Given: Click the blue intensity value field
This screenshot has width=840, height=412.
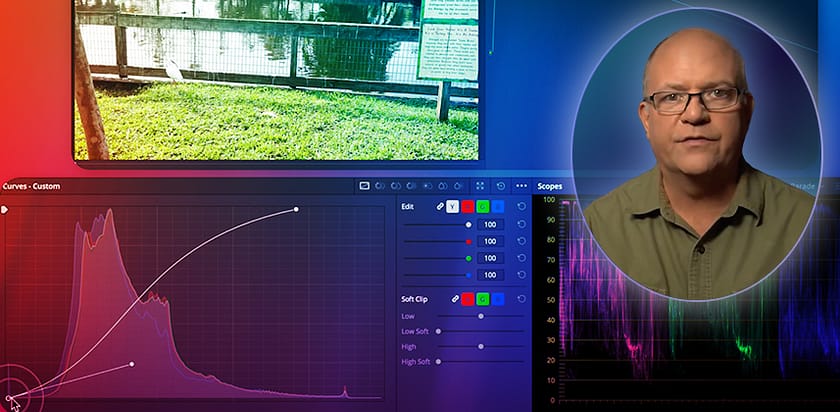Looking at the screenshot, I should click(x=491, y=275).
